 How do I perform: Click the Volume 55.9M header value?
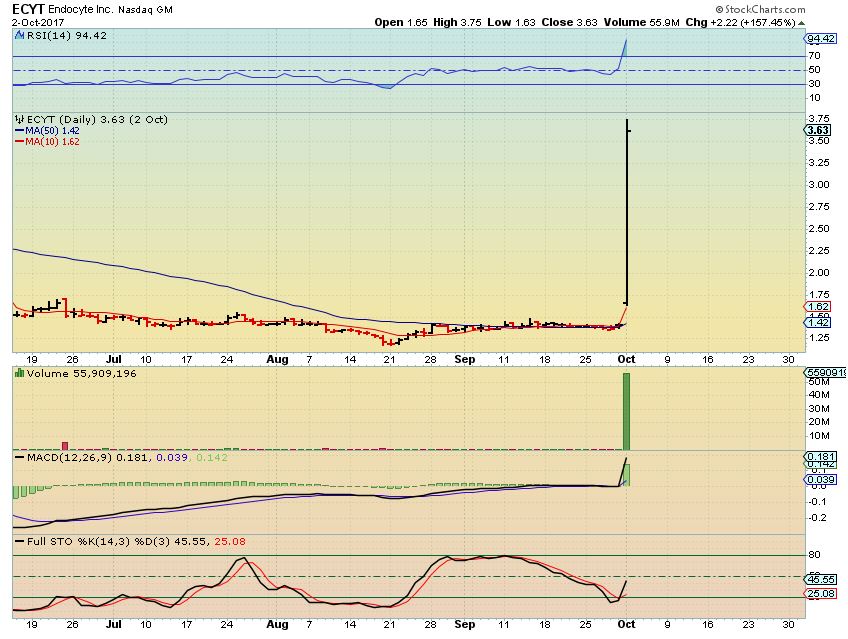(x=642, y=23)
